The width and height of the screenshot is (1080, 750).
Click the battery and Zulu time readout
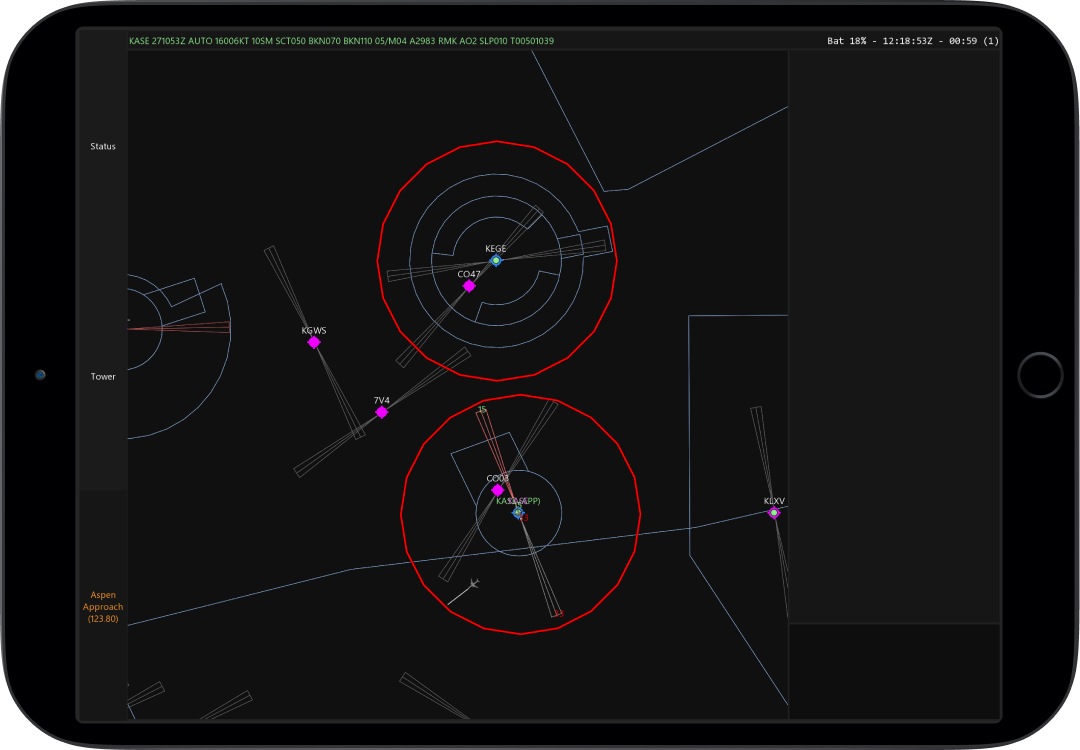click(x=912, y=41)
